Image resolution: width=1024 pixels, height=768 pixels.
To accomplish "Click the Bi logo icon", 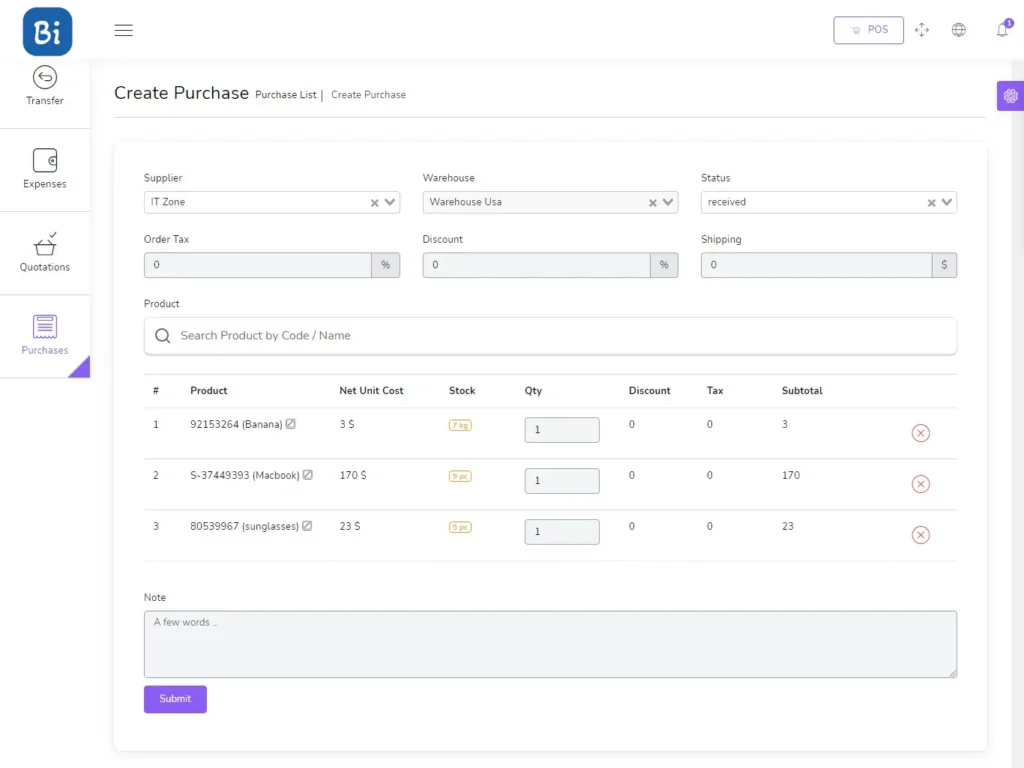I will click(x=47, y=31).
